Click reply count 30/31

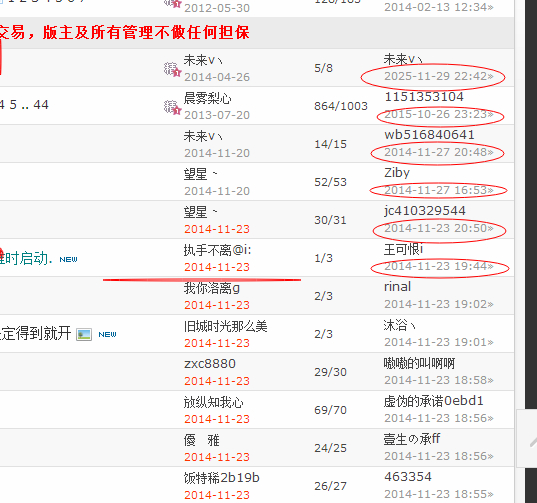click(330, 220)
